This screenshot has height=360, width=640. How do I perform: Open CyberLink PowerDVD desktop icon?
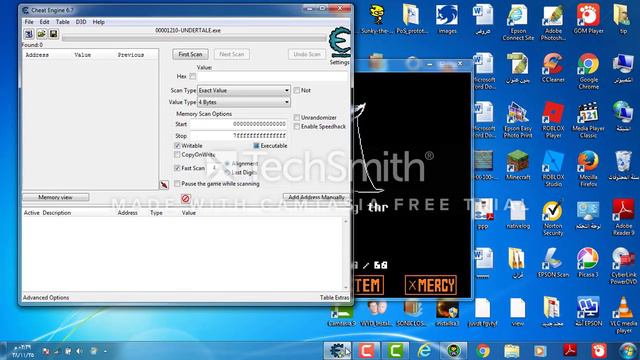click(x=623, y=266)
